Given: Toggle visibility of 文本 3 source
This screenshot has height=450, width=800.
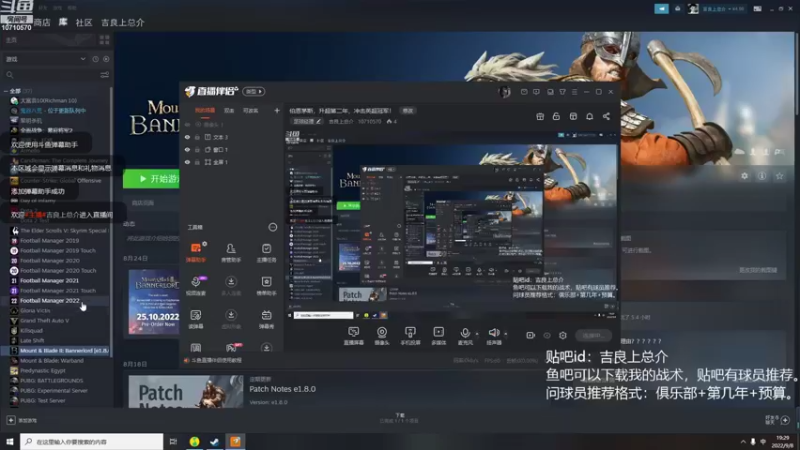Looking at the screenshot, I should coord(188,137).
